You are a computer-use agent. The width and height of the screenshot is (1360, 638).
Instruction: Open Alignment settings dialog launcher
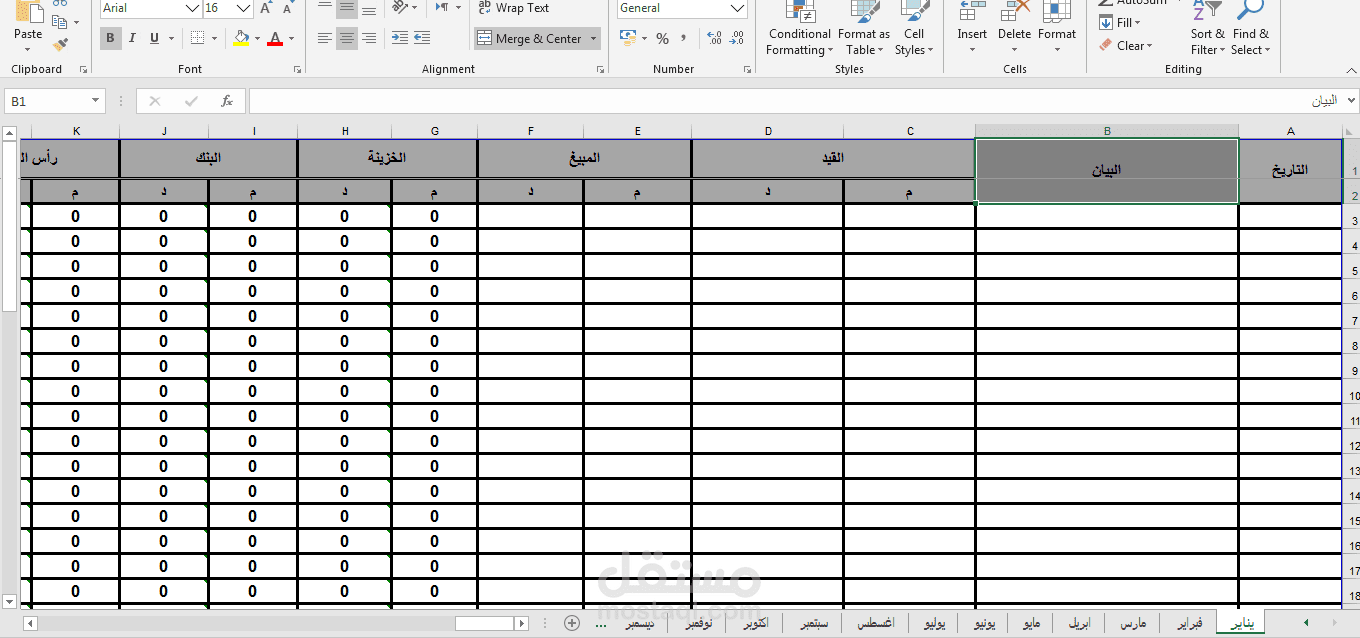click(601, 70)
